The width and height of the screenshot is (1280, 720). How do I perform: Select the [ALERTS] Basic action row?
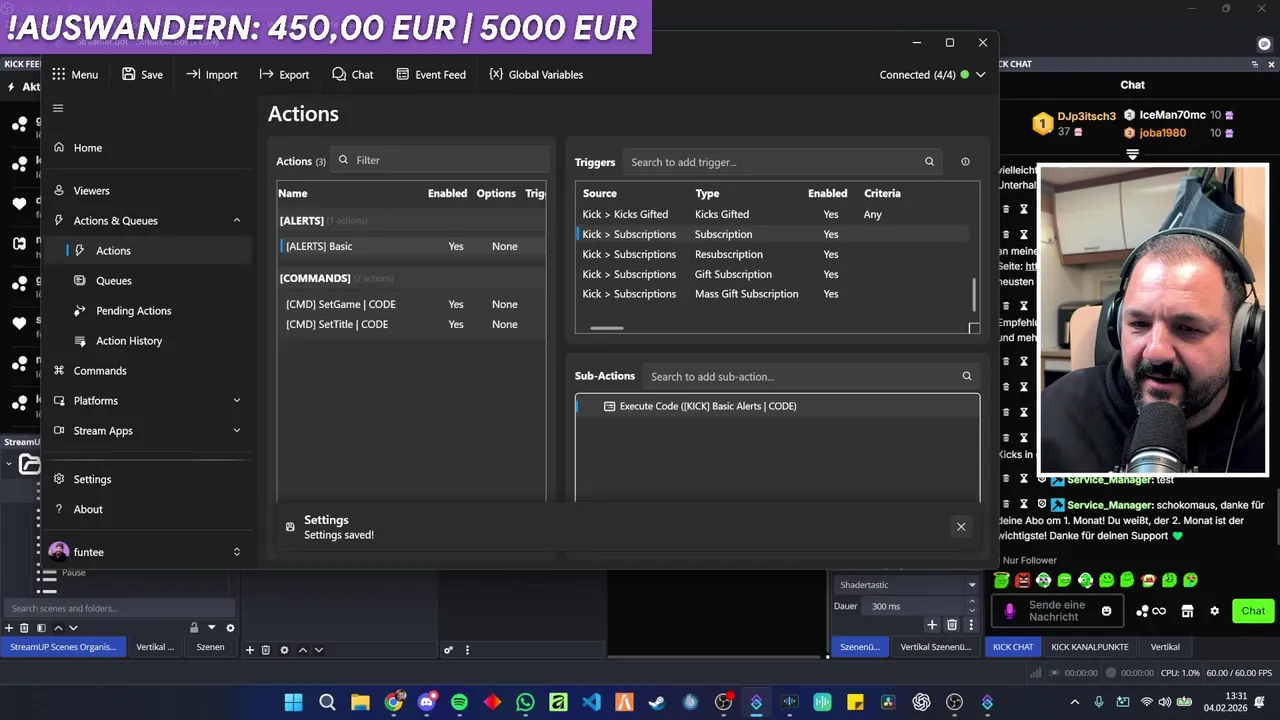pyautogui.click(x=411, y=246)
